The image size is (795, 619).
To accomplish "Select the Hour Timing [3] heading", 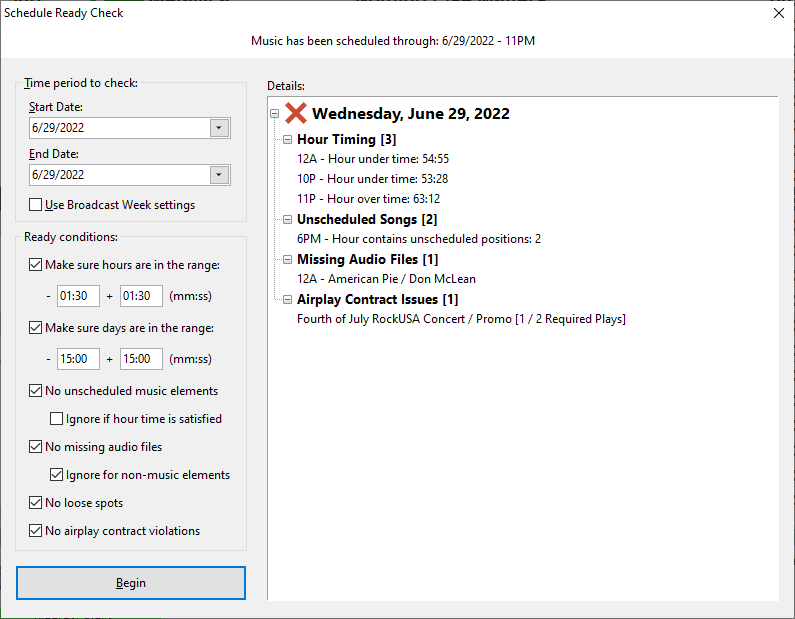I will click(x=347, y=139).
